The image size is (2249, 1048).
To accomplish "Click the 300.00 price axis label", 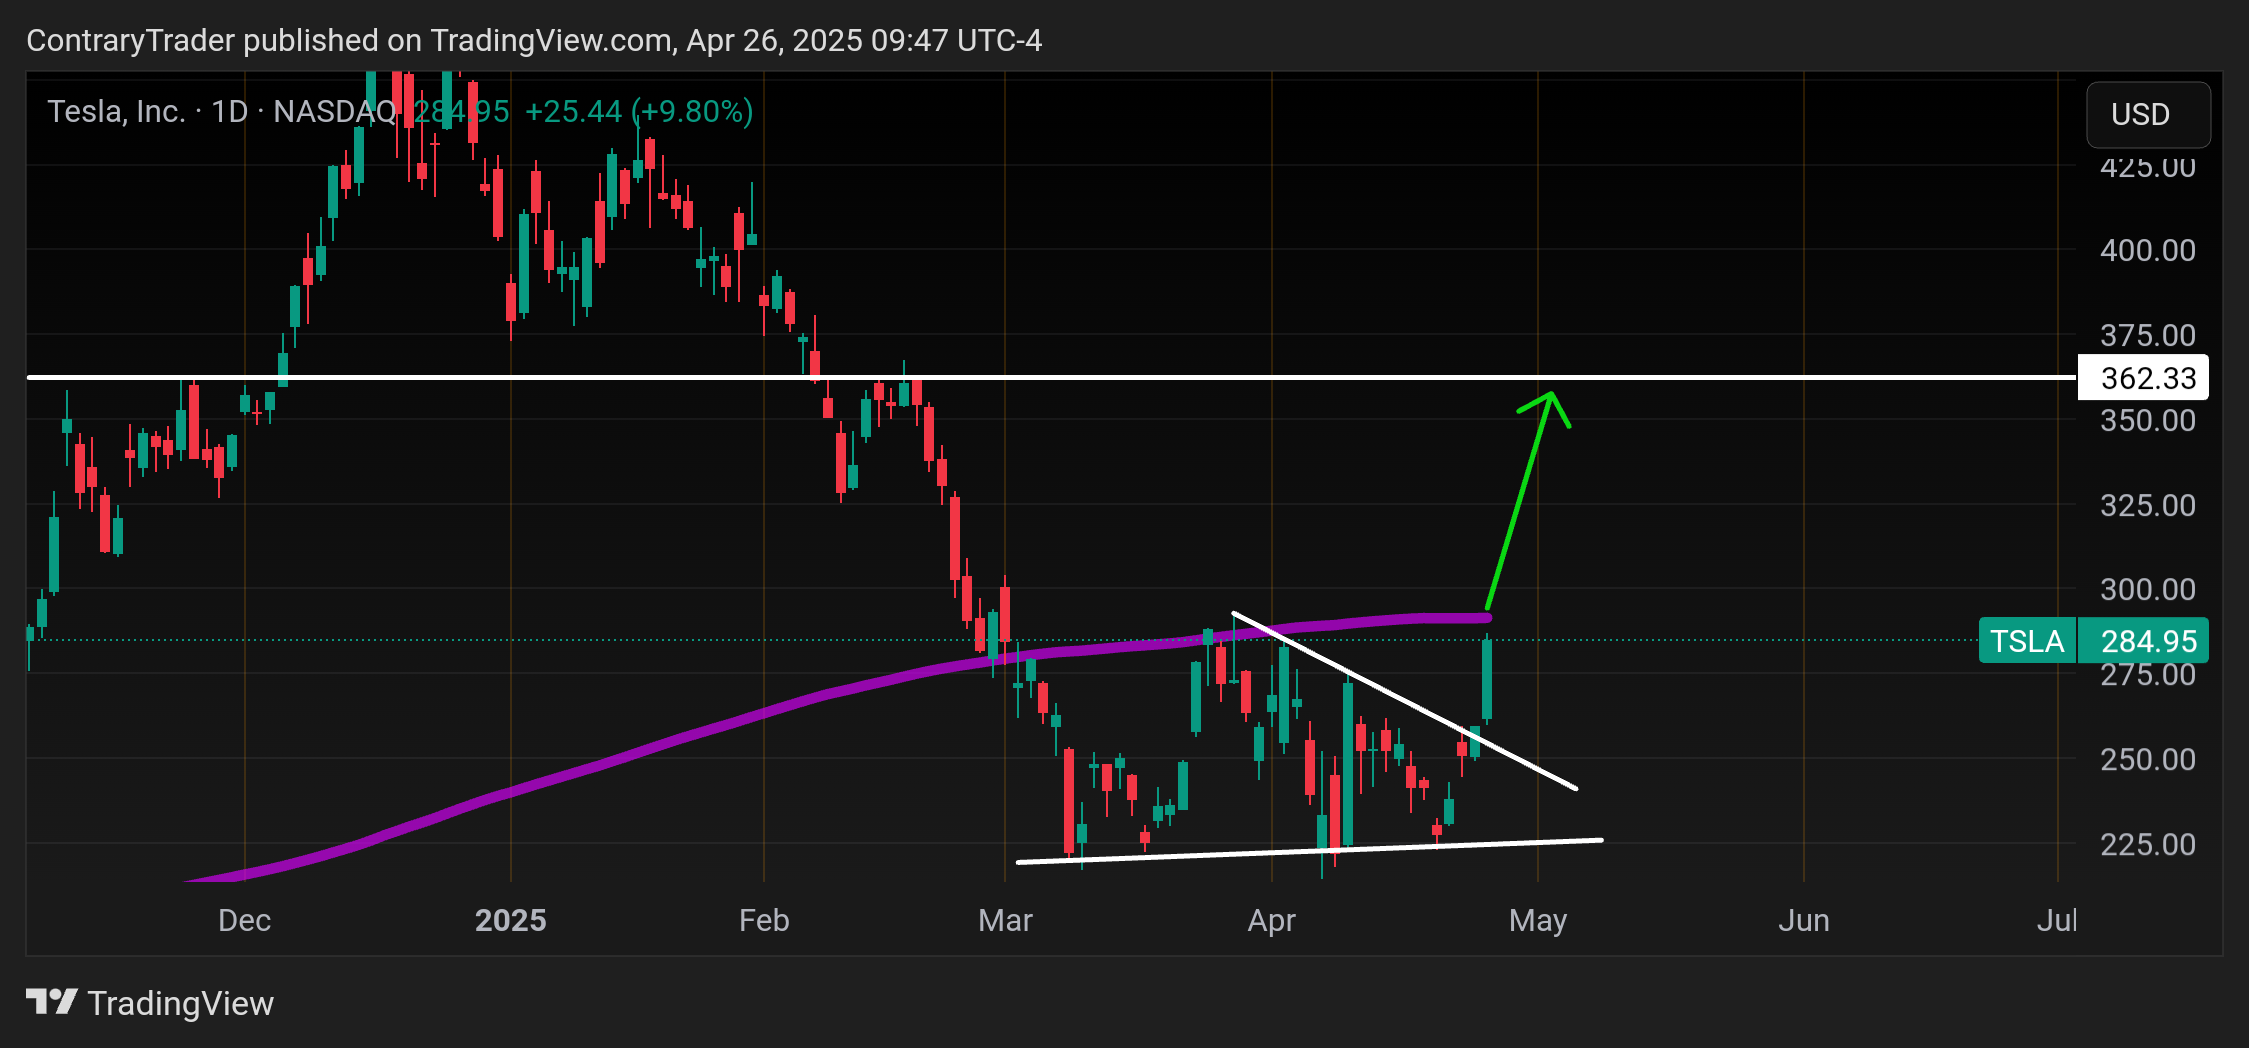I will point(2147,590).
